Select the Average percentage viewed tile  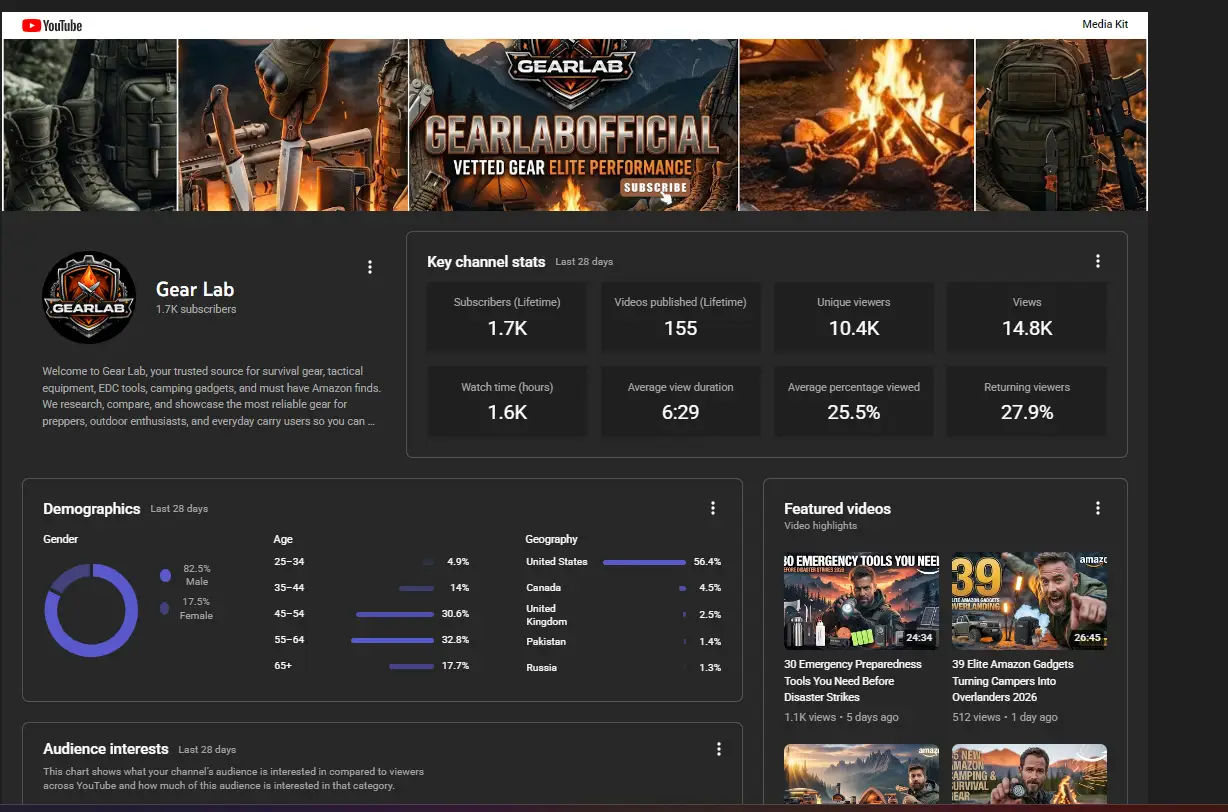(x=854, y=401)
